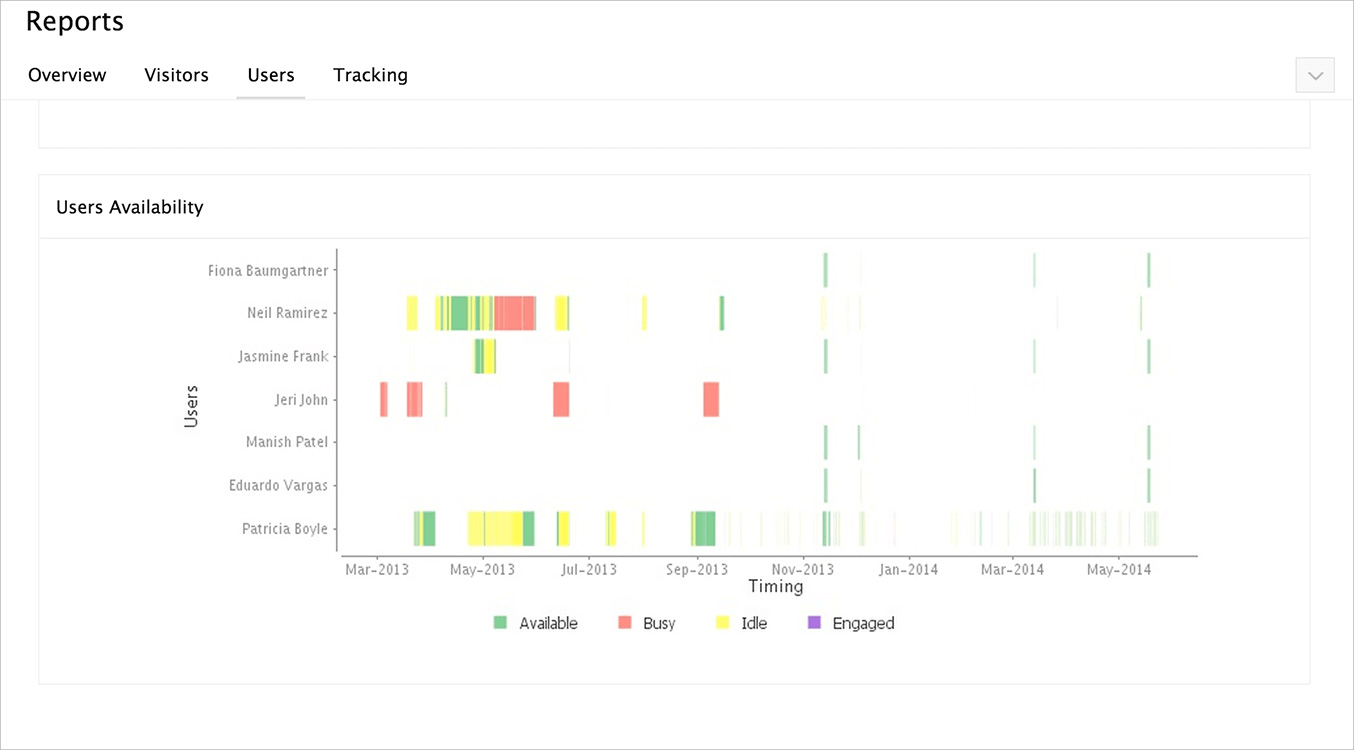Viewport: 1354px width, 750px height.
Task: Click the Available legend label
Action: click(x=548, y=623)
